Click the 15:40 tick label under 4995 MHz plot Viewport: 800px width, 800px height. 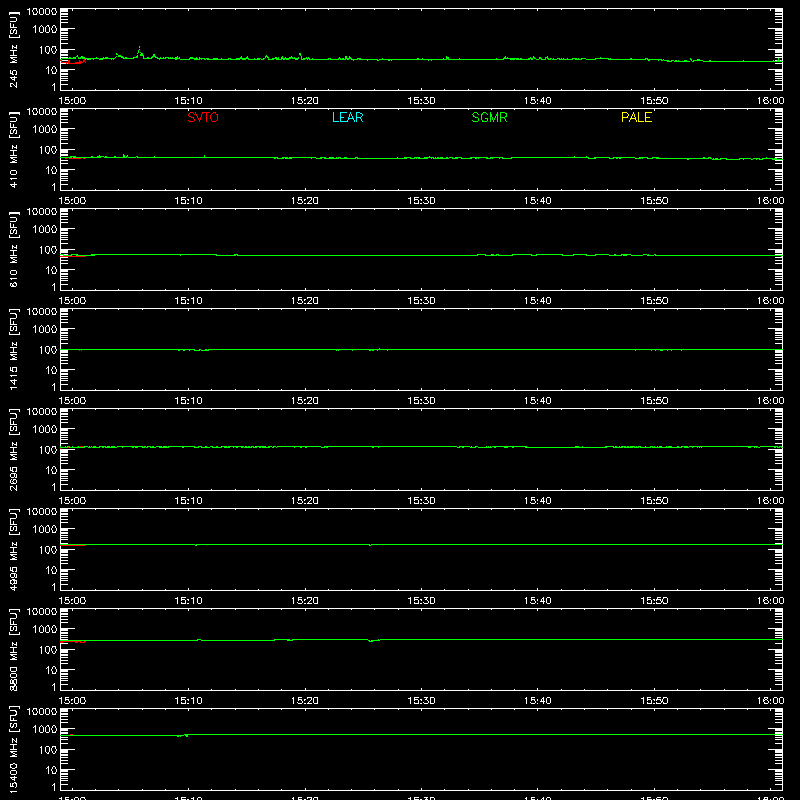(x=538, y=601)
